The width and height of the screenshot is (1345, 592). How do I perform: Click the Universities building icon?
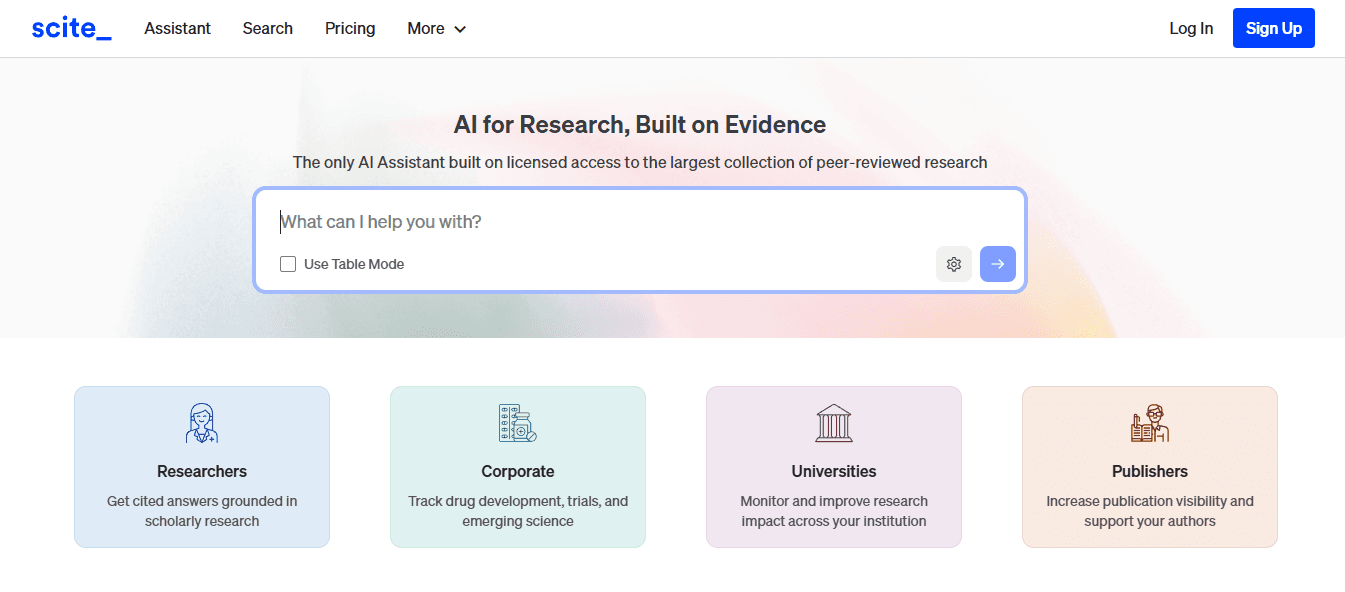834,423
